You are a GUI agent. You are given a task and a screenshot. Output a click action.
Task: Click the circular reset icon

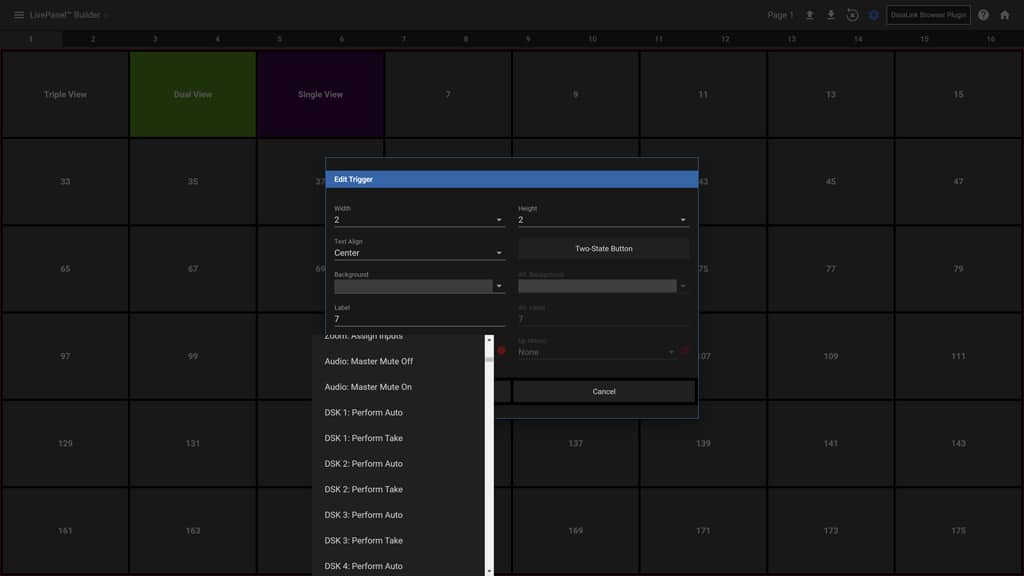point(852,15)
